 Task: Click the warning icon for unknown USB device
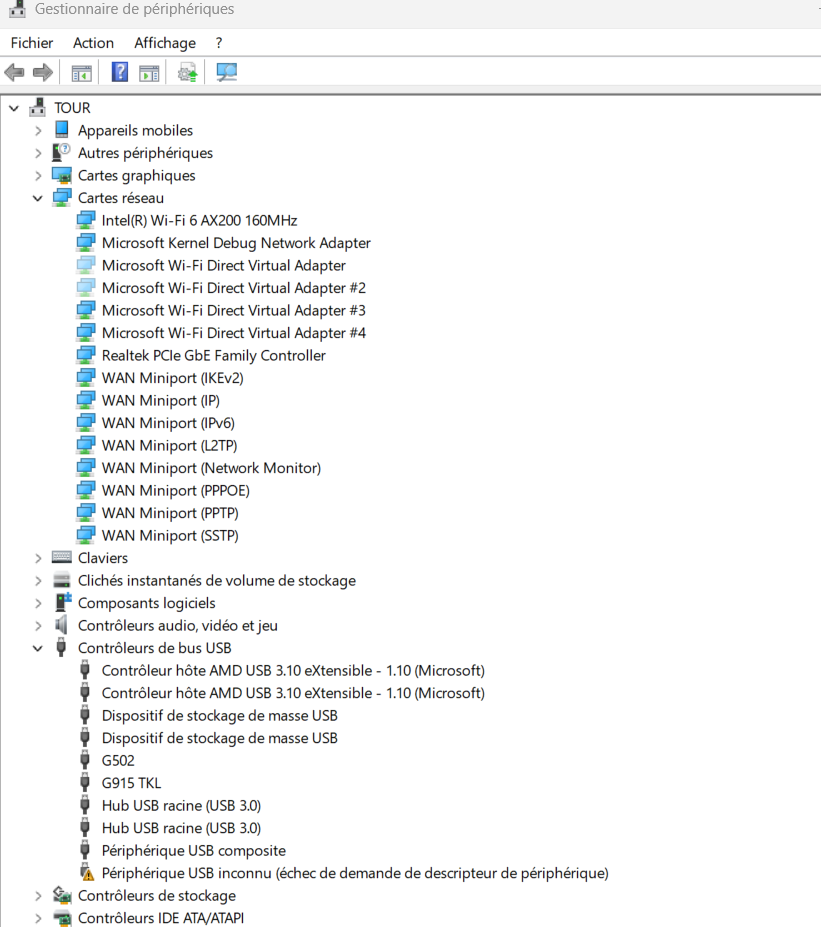coord(88,873)
